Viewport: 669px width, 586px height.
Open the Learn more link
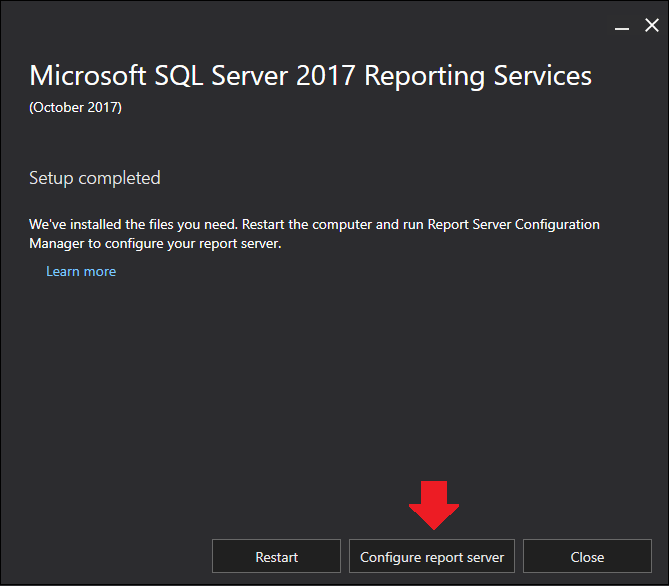click(x=81, y=271)
